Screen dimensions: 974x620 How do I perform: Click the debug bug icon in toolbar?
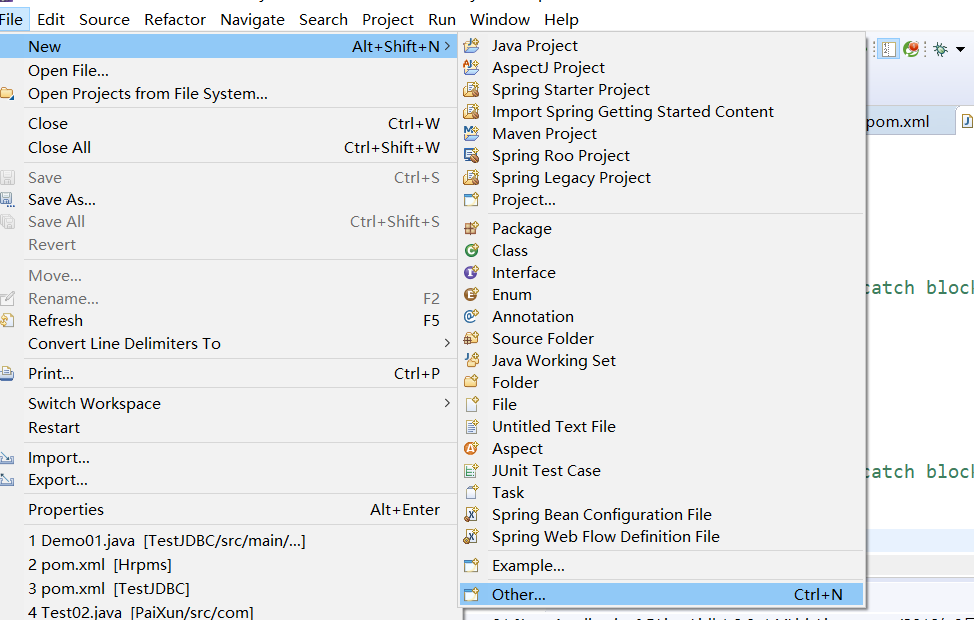click(x=940, y=49)
